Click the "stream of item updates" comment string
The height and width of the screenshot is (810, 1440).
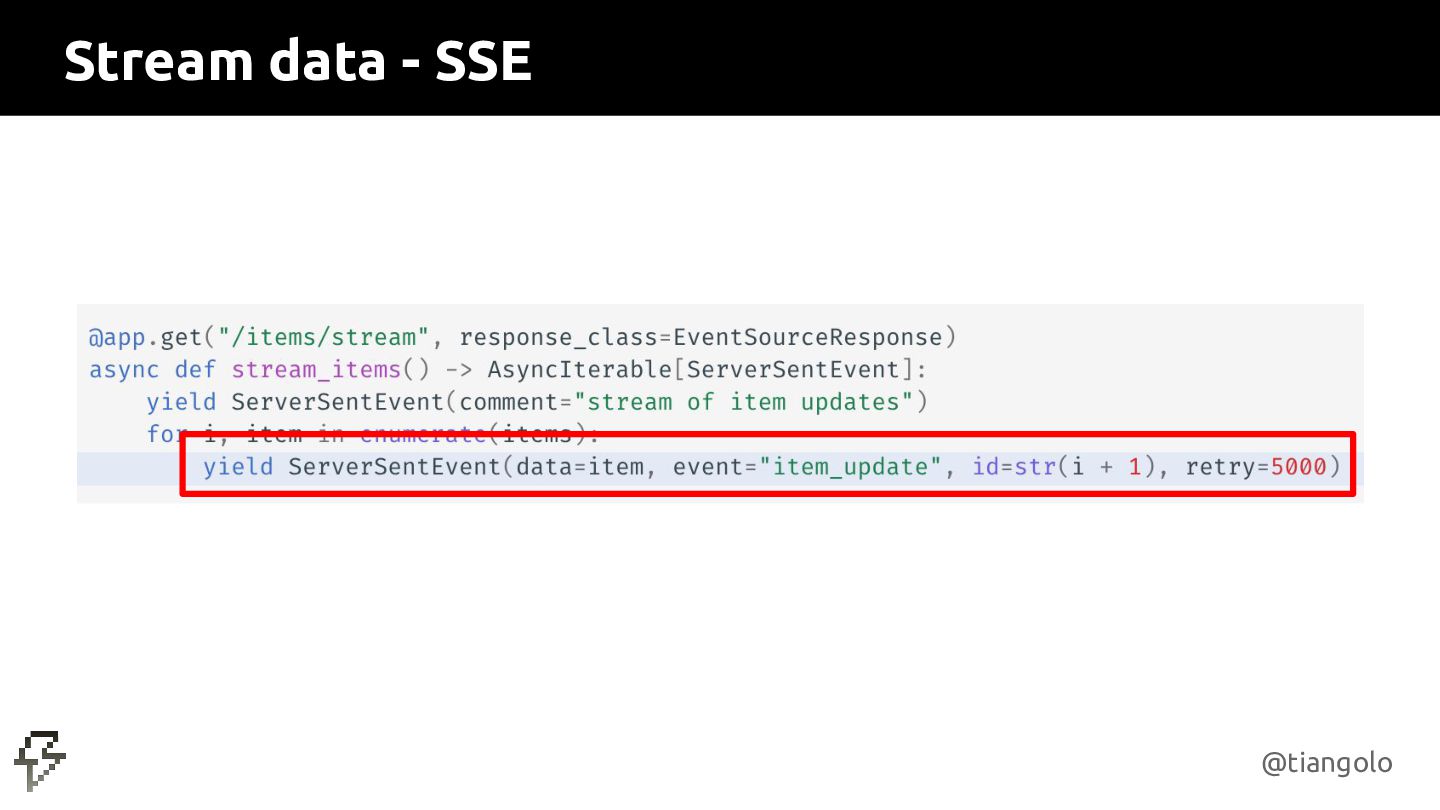tap(743, 402)
